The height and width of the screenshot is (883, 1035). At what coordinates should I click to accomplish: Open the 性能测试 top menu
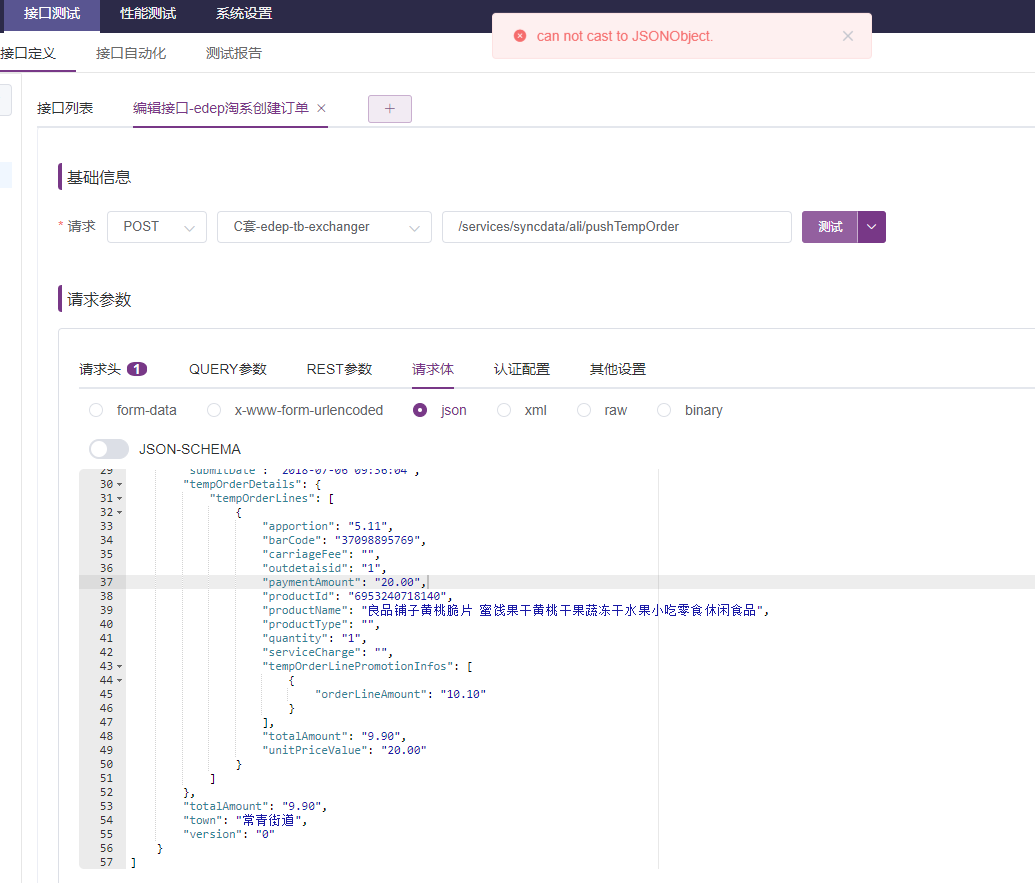pos(148,14)
